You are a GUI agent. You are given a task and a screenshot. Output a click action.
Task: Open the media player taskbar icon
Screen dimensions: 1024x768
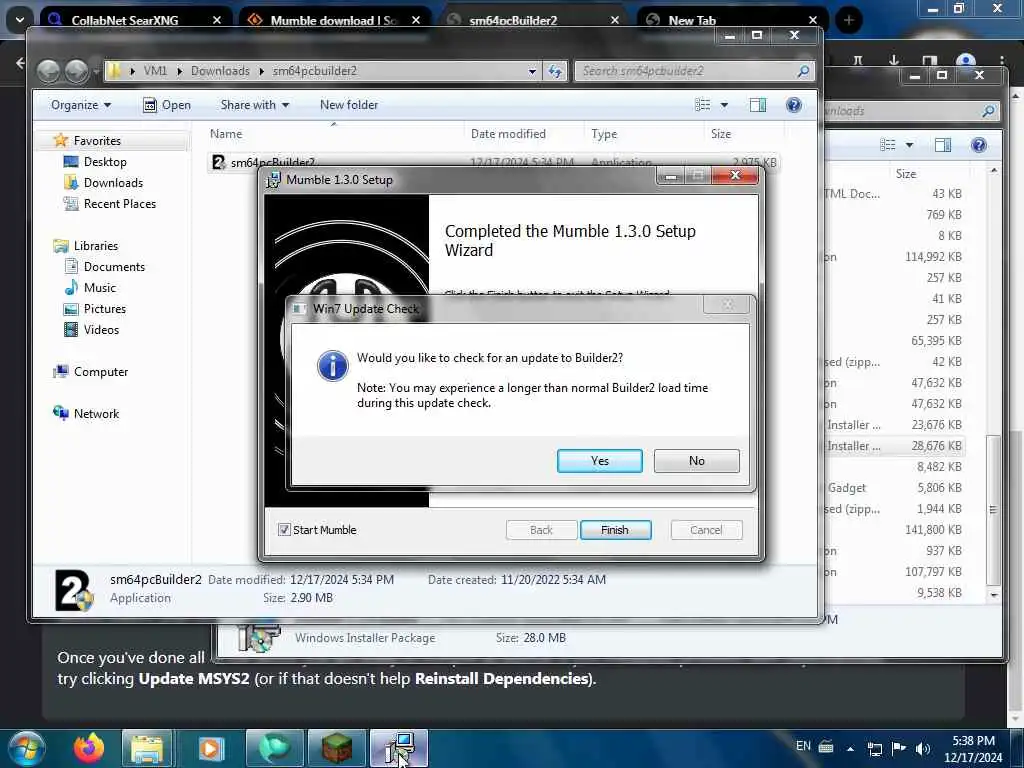[x=210, y=748]
